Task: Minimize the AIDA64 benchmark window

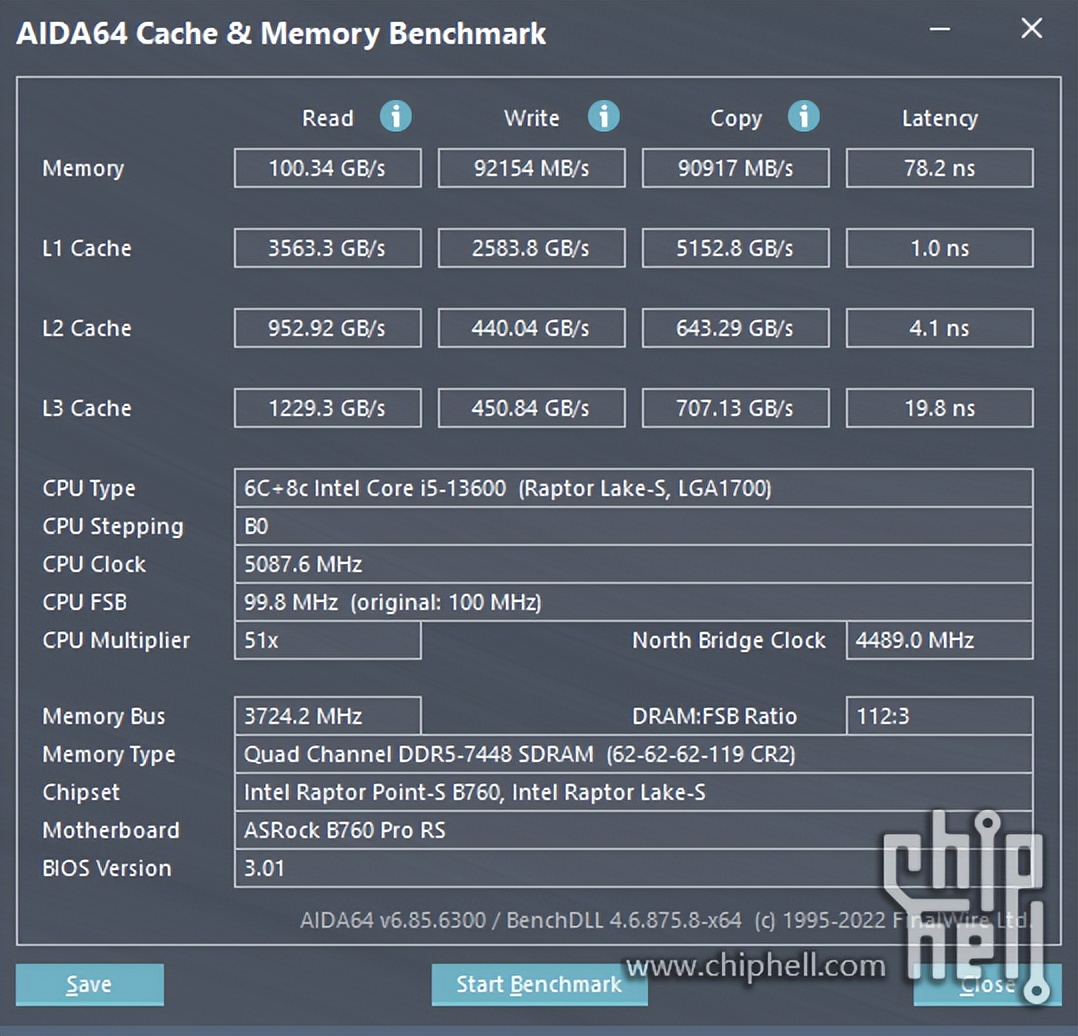Action: pyautogui.click(x=940, y=29)
